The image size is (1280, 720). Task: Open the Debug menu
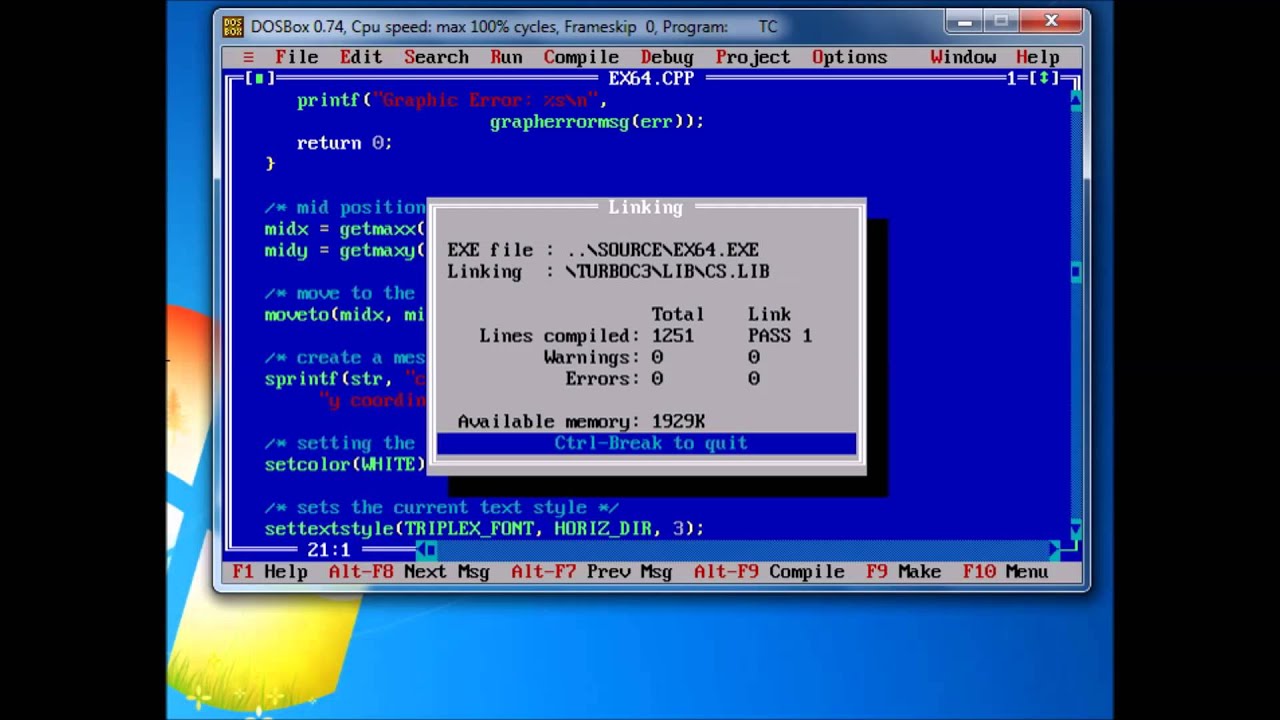point(666,57)
